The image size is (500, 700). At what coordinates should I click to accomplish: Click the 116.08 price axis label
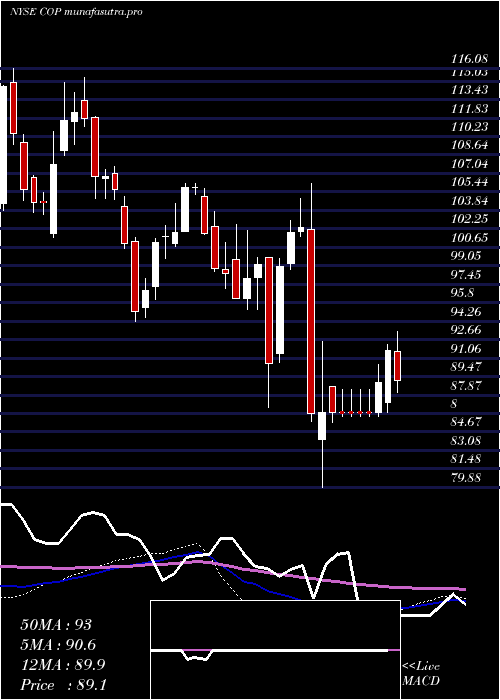coord(468,58)
